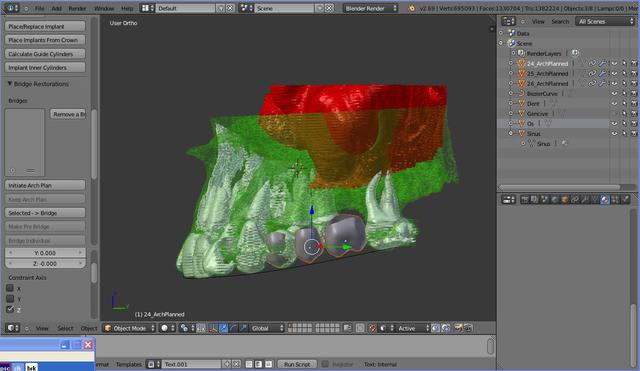Hide the Sinus object with eye icon
The width and height of the screenshot is (640, 371).
[614, 133]
